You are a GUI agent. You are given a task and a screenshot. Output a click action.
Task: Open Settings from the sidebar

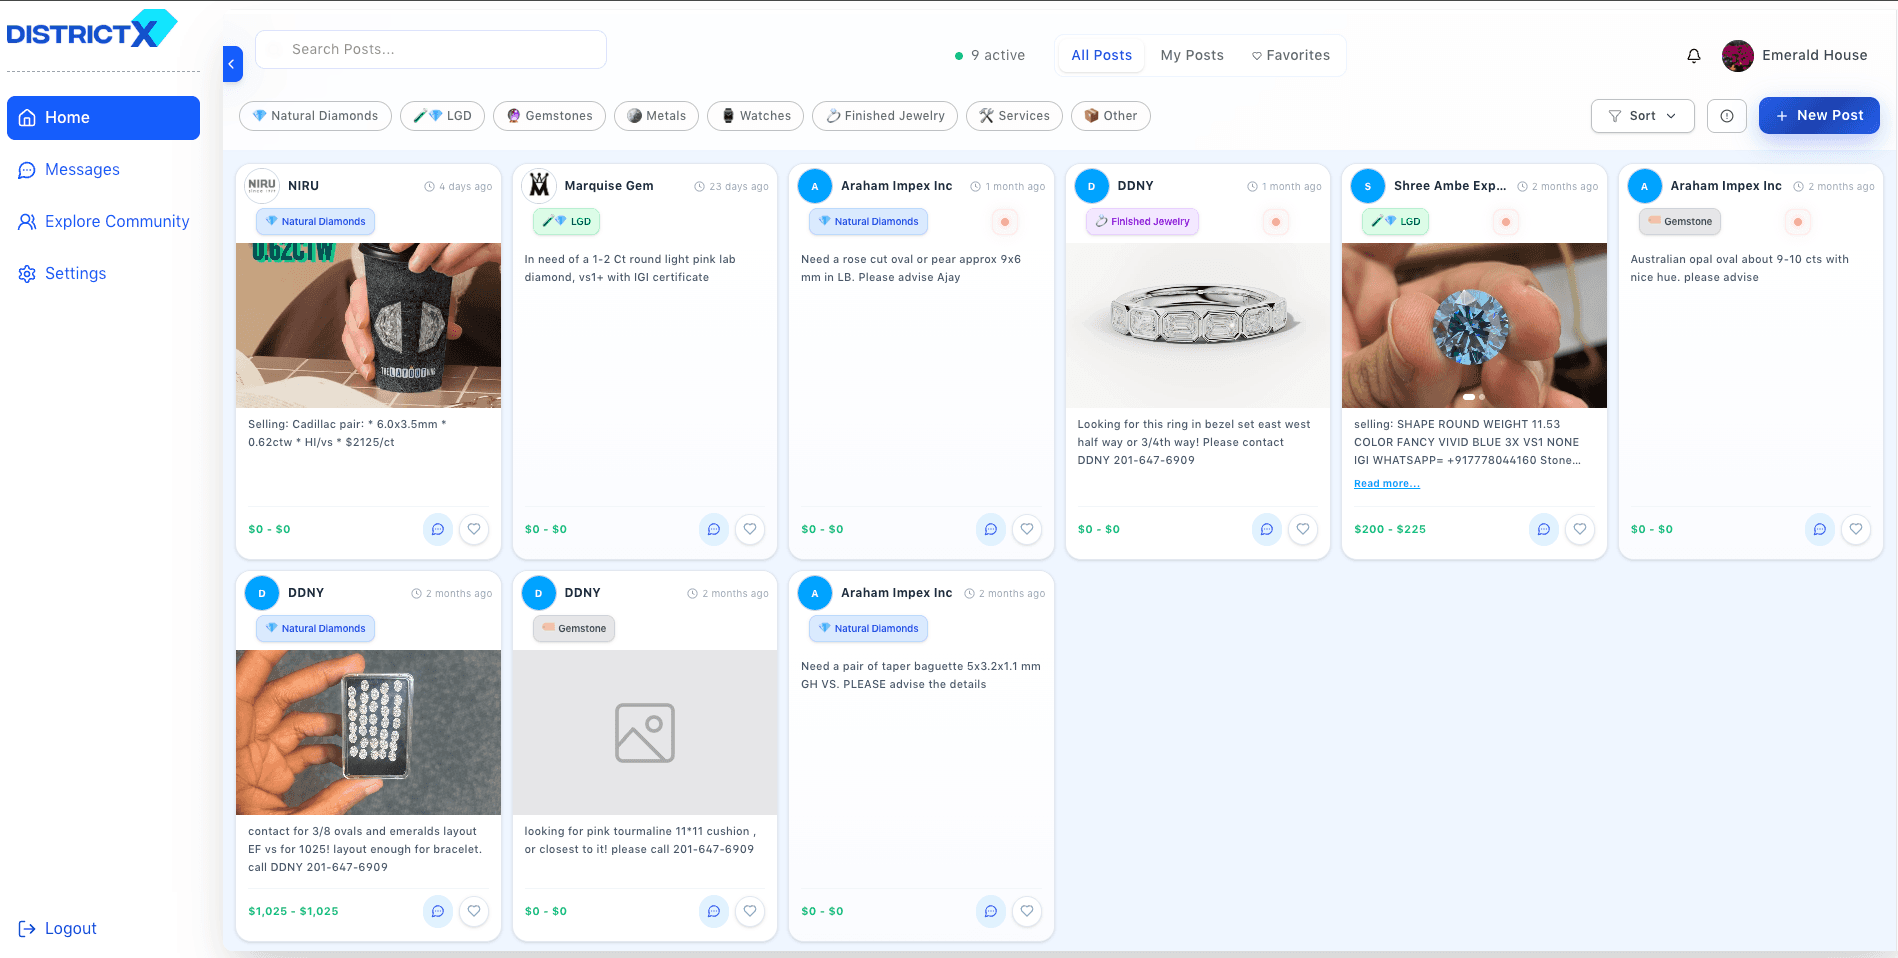(x=76, y=273)
